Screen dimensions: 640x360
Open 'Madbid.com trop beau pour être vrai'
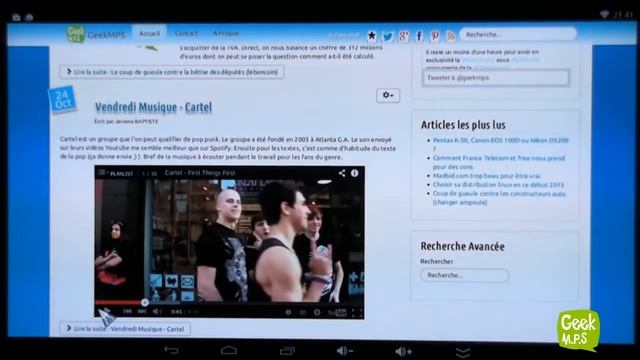tap(487, 176)
